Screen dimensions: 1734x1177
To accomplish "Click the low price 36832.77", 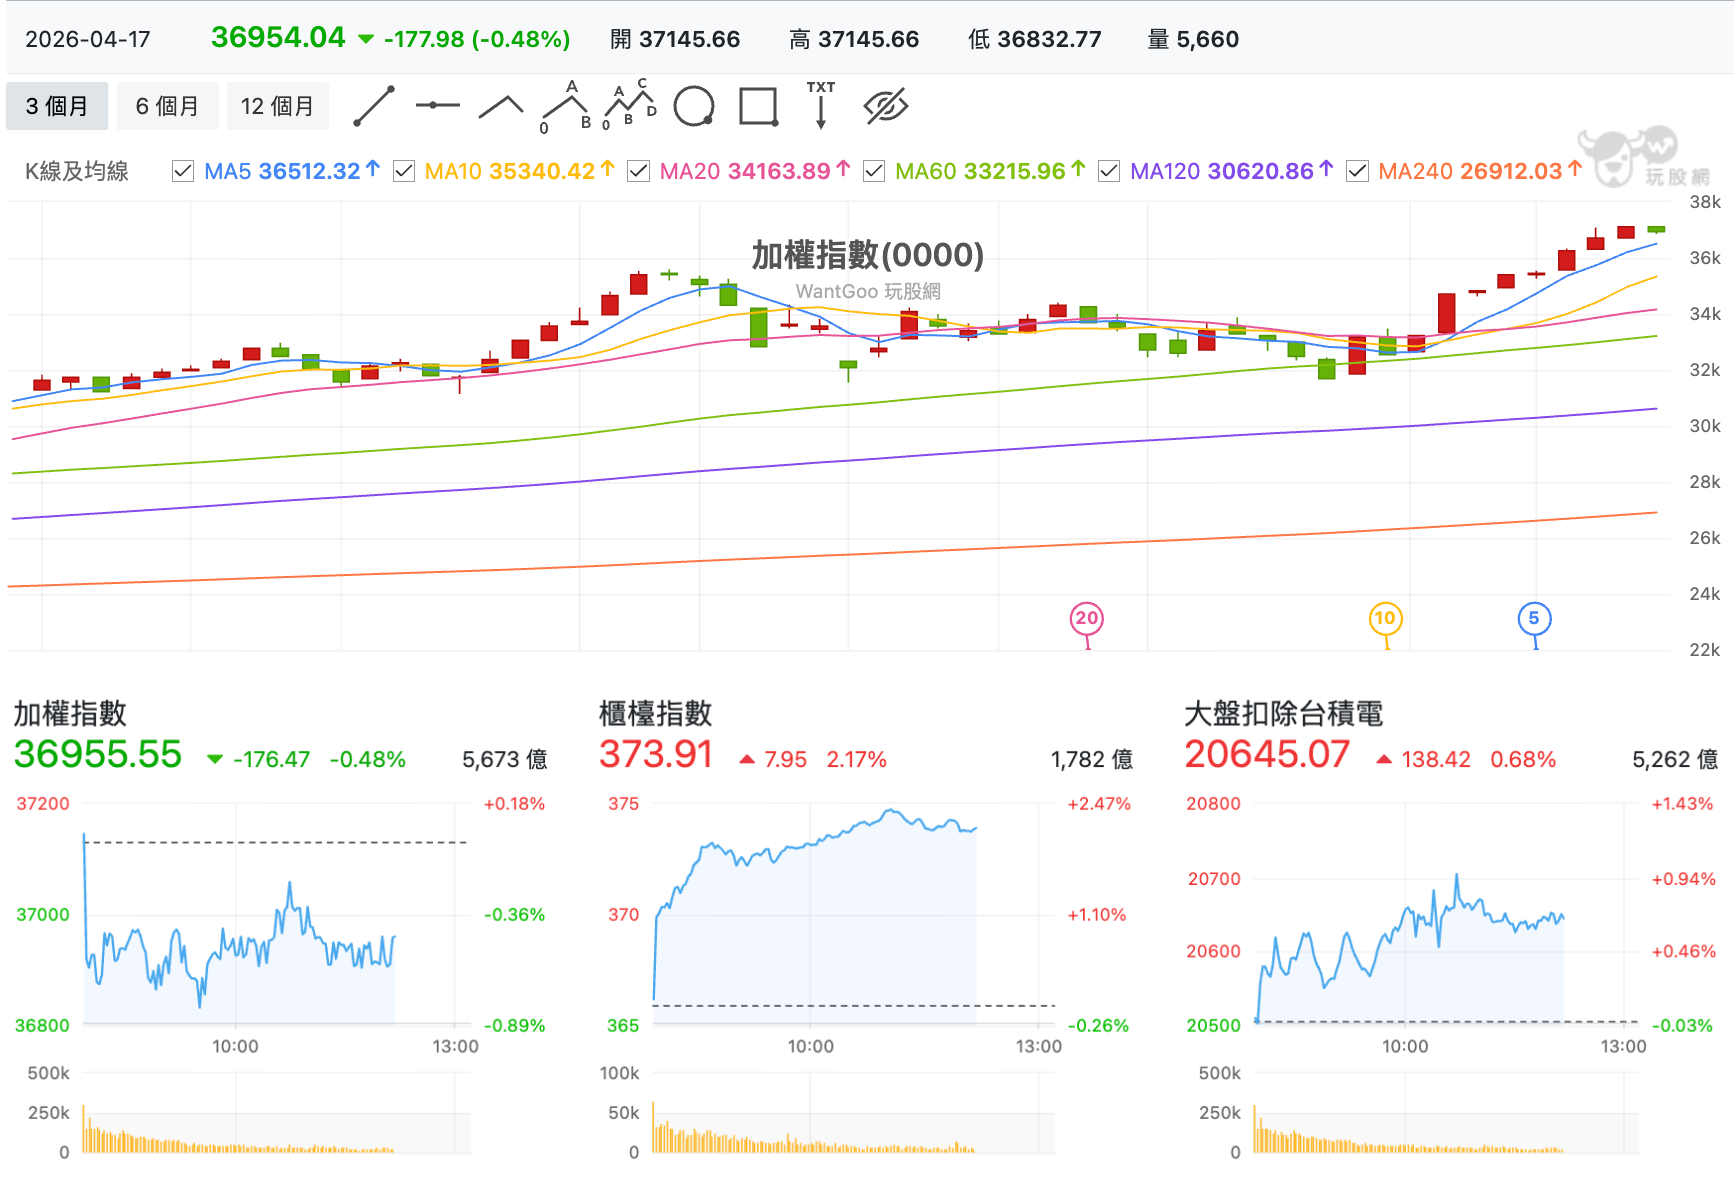I will (1049, 40).
